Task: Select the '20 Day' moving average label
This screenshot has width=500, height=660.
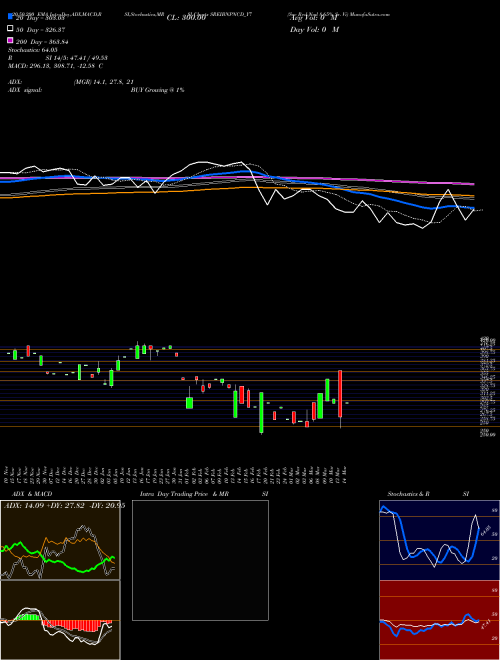Action: tap(42, 18)
